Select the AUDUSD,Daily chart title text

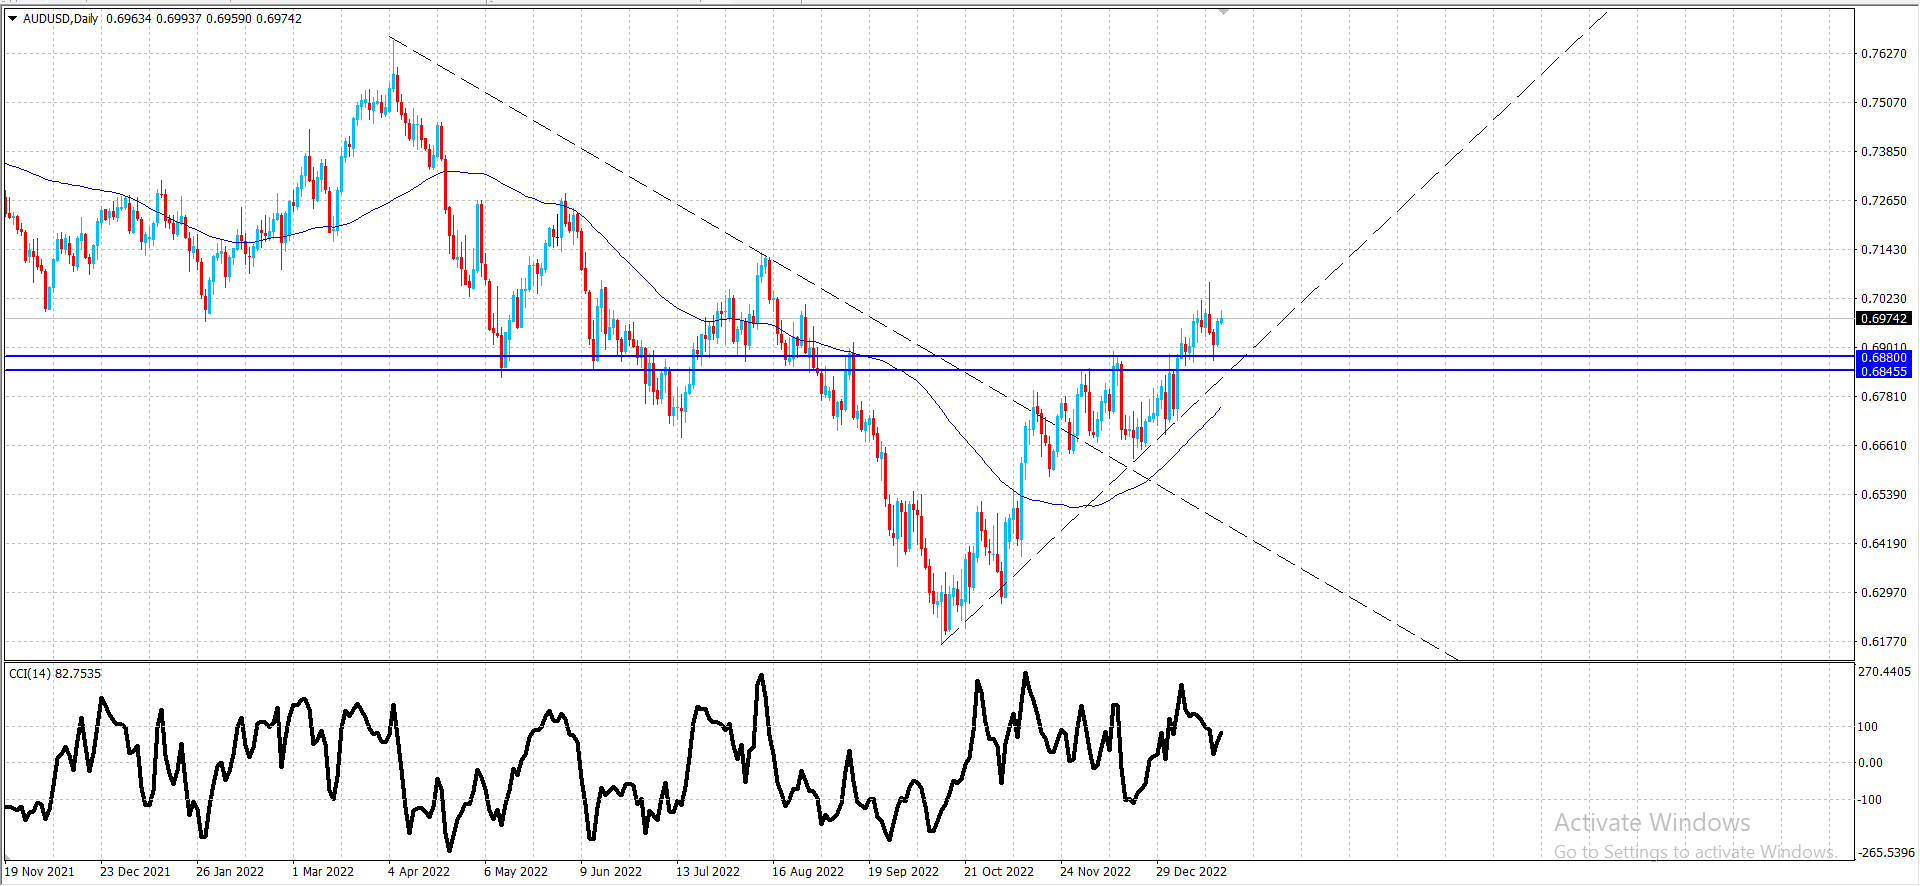coord(60,19)
